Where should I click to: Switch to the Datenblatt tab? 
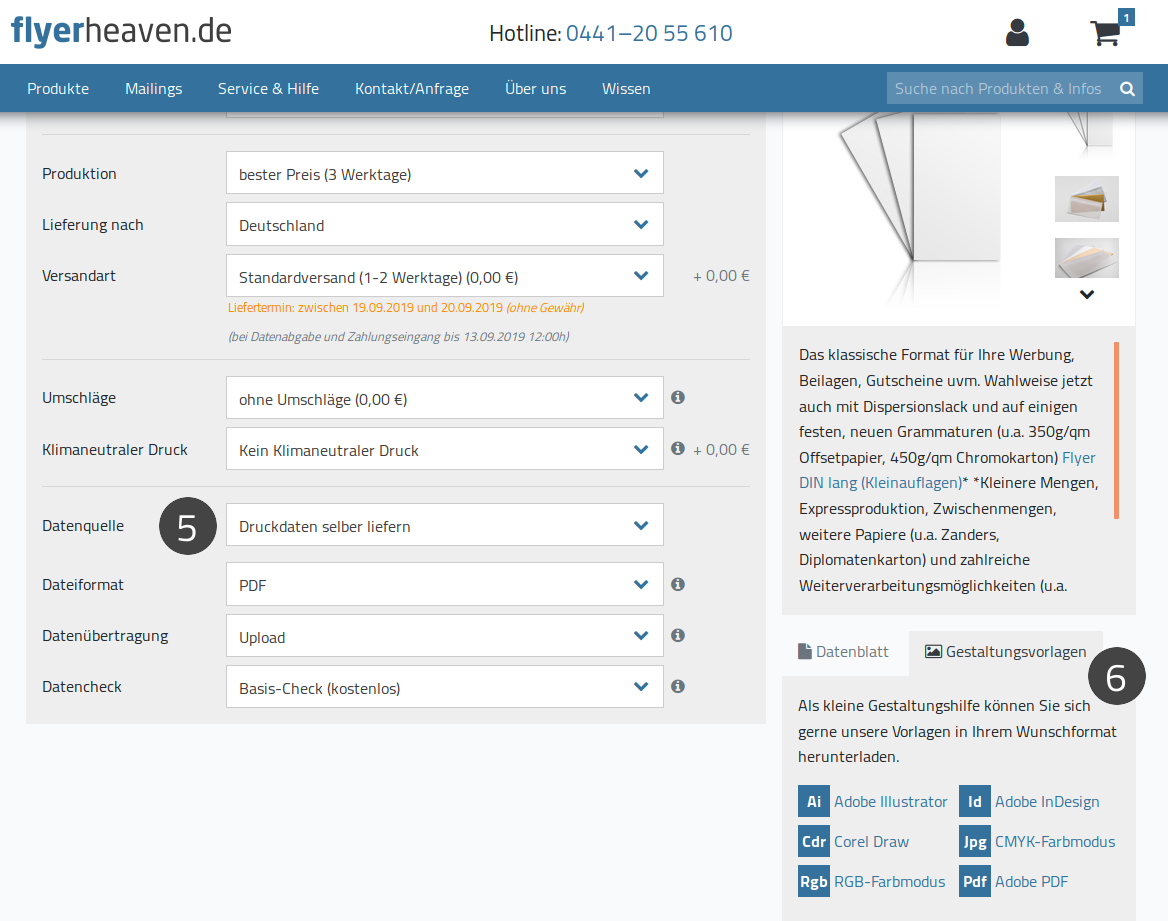[x=843, y=652]
